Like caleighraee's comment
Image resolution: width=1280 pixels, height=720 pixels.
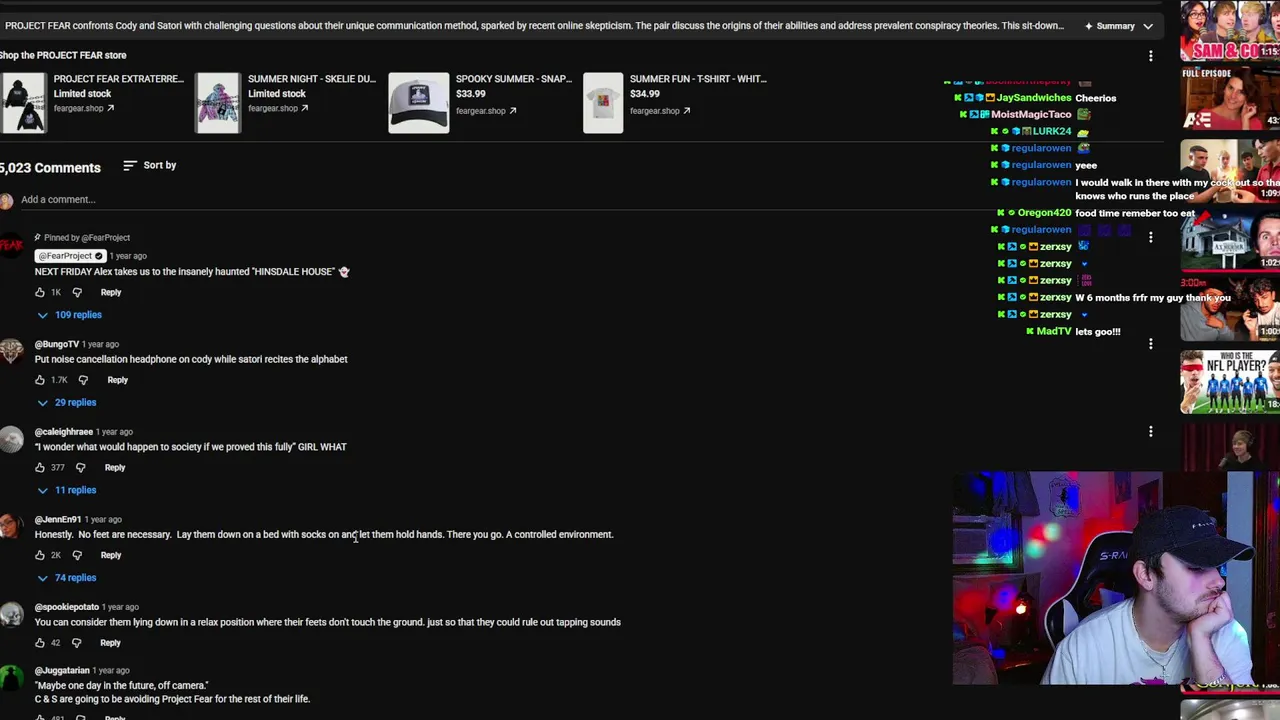coord(40,467)
